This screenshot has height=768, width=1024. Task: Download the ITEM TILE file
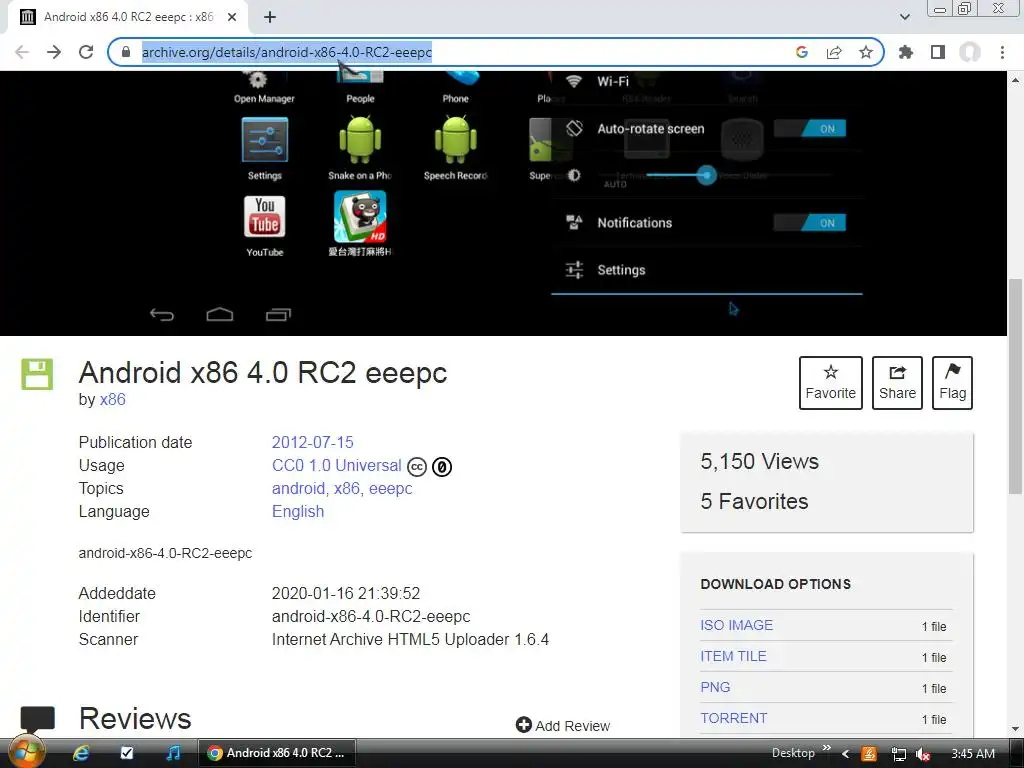pos(733,656)
